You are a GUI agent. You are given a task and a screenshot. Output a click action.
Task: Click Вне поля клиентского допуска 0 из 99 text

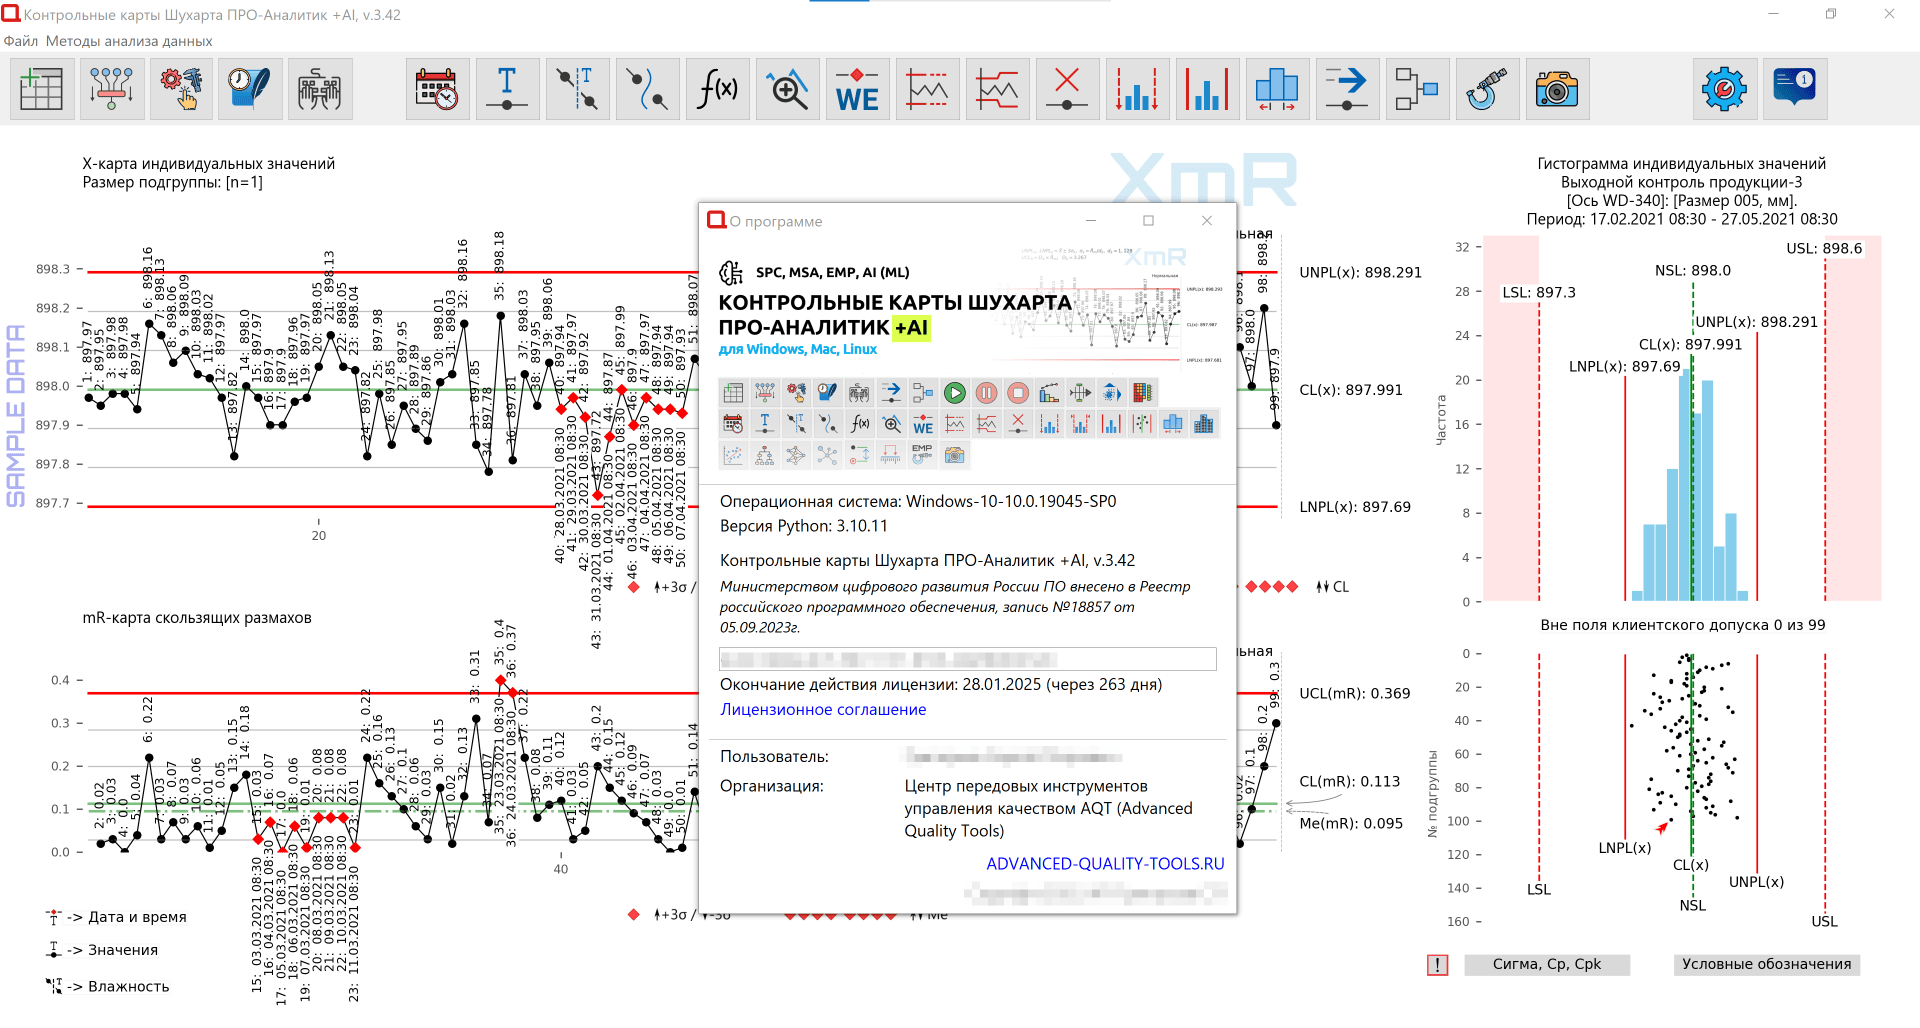(1683, 625)
